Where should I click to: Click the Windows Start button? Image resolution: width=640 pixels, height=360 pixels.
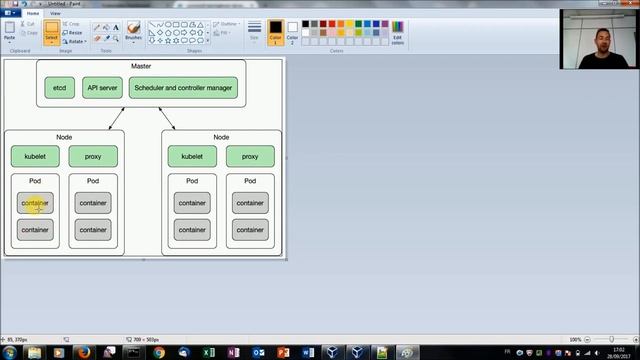(x=10, y=352)
